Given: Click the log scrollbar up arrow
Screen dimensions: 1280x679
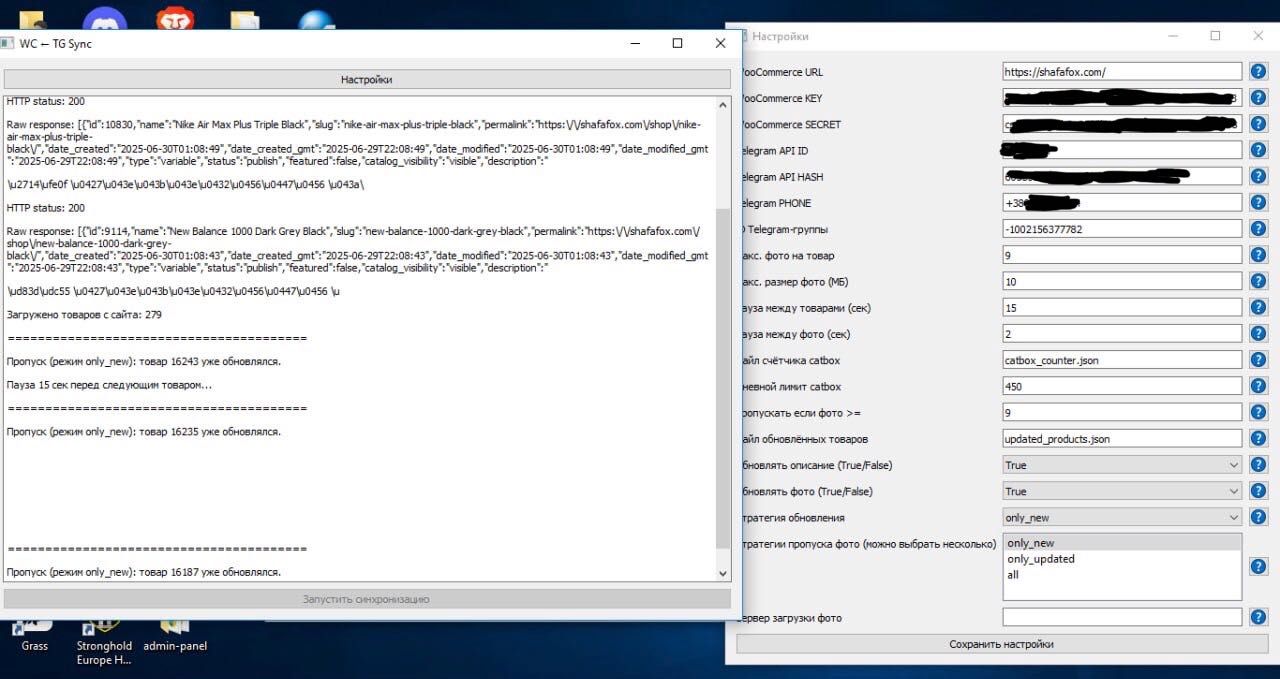Looking at the screenshot, I should (724, 104).
